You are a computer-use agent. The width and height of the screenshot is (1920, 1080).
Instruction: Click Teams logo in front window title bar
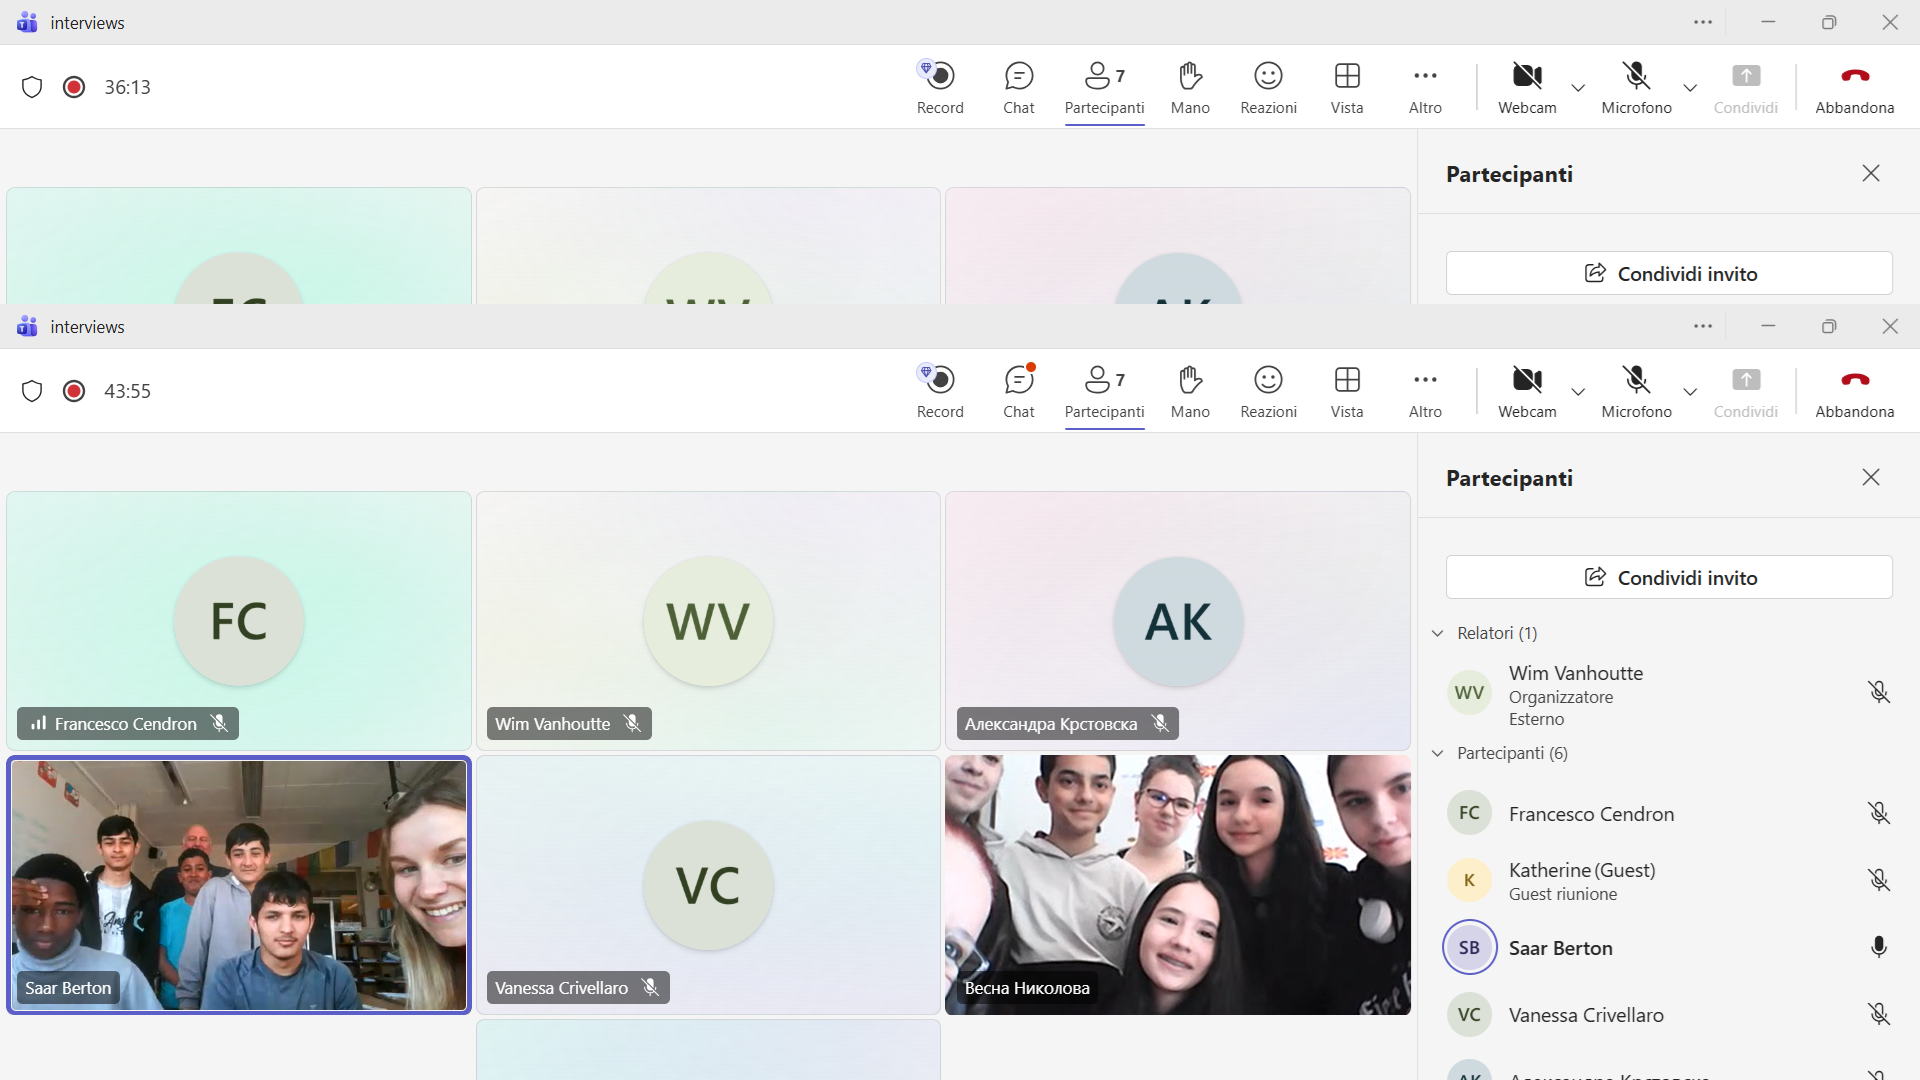(x=27, y=326)
